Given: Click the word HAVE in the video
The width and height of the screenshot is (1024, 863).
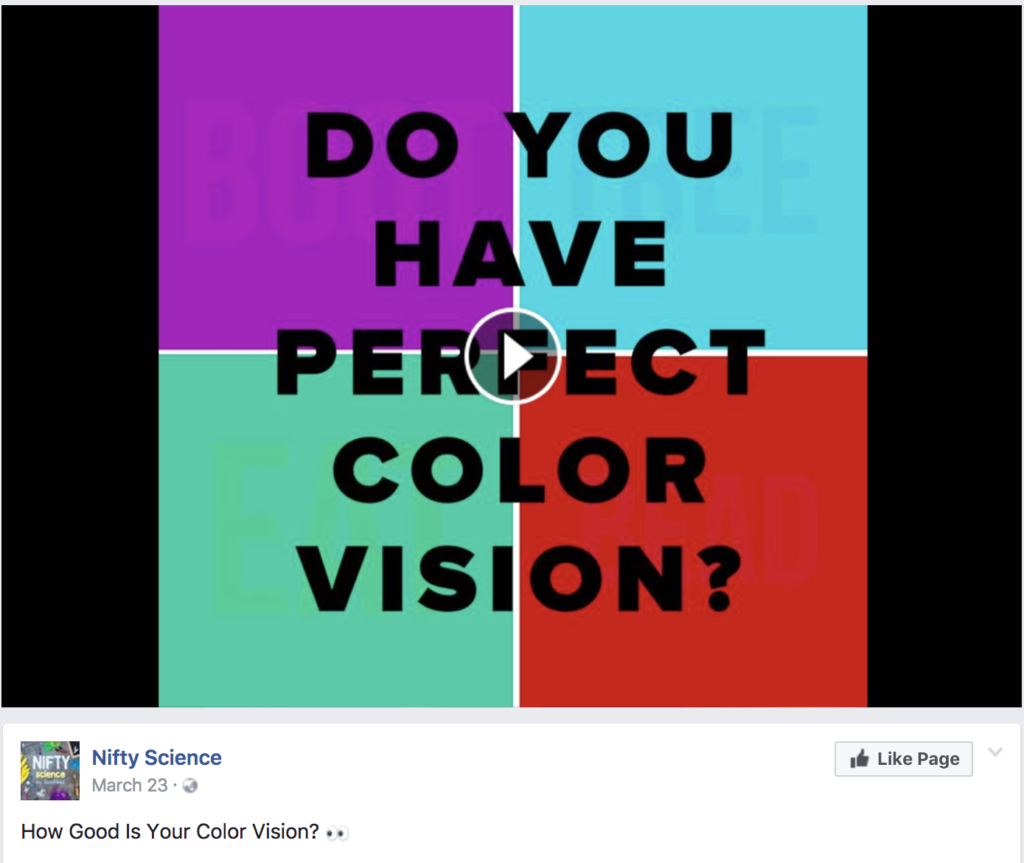Looking at the screenshot, I should [520, 253].
